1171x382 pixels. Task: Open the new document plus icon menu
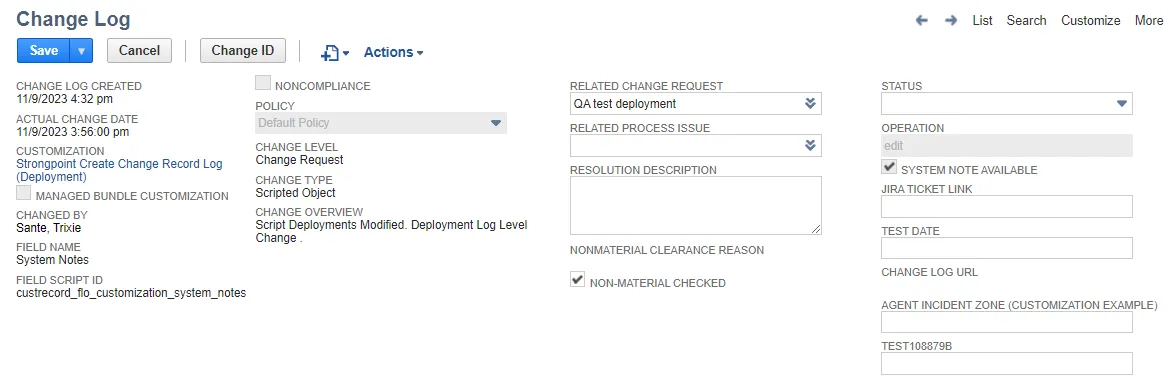coord(335,52)
